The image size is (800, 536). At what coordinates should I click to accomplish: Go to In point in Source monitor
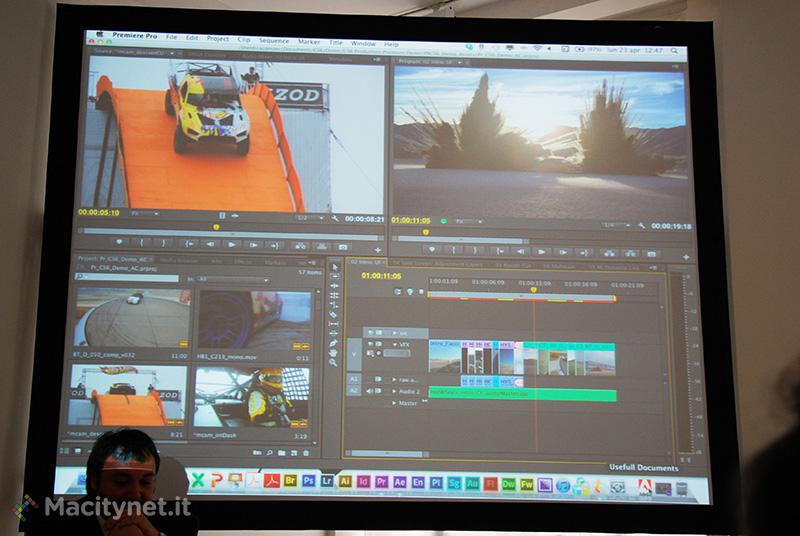pyautogui.click(x=189, y=244)
